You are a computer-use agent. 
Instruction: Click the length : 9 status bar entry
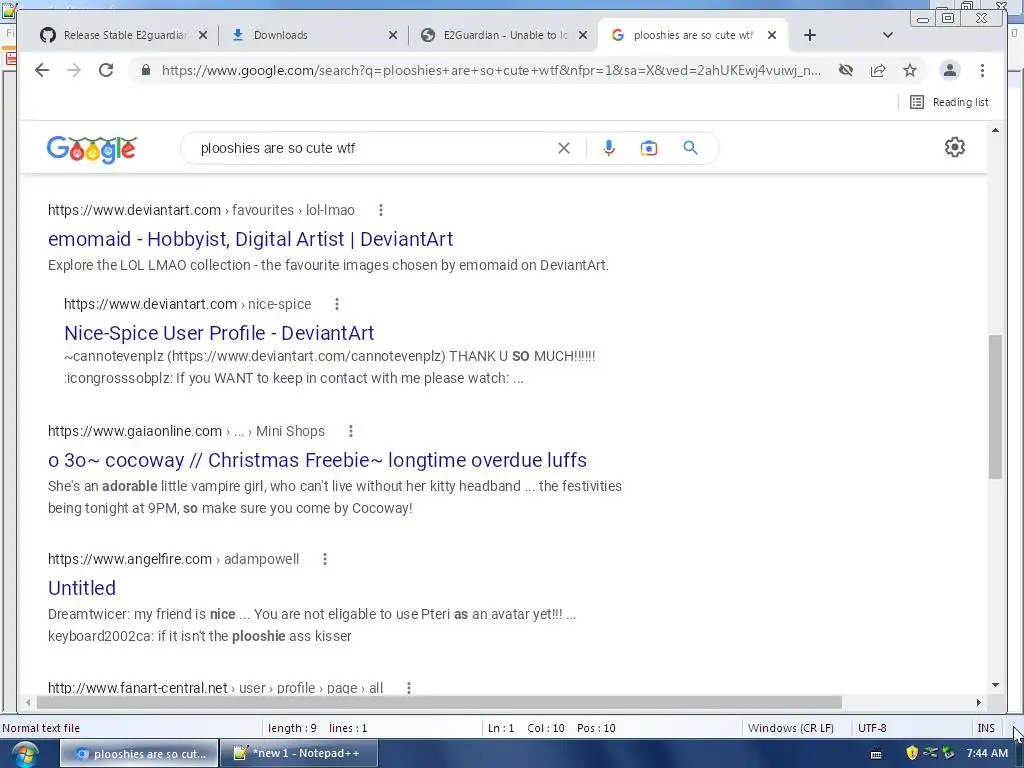(x=292, y=728)
